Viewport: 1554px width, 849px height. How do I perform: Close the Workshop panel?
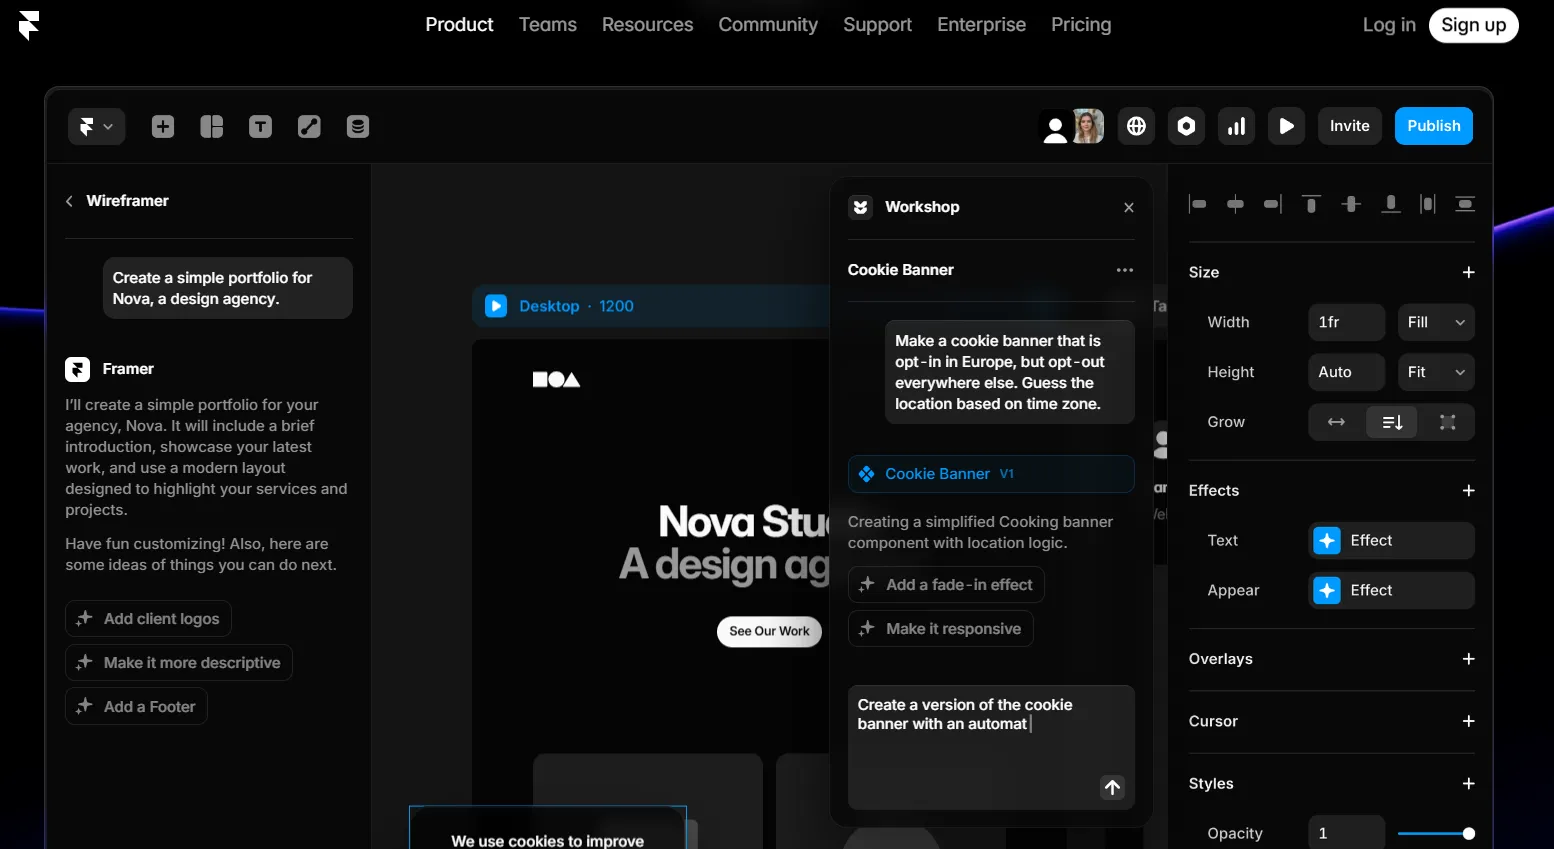[1129, 207]
